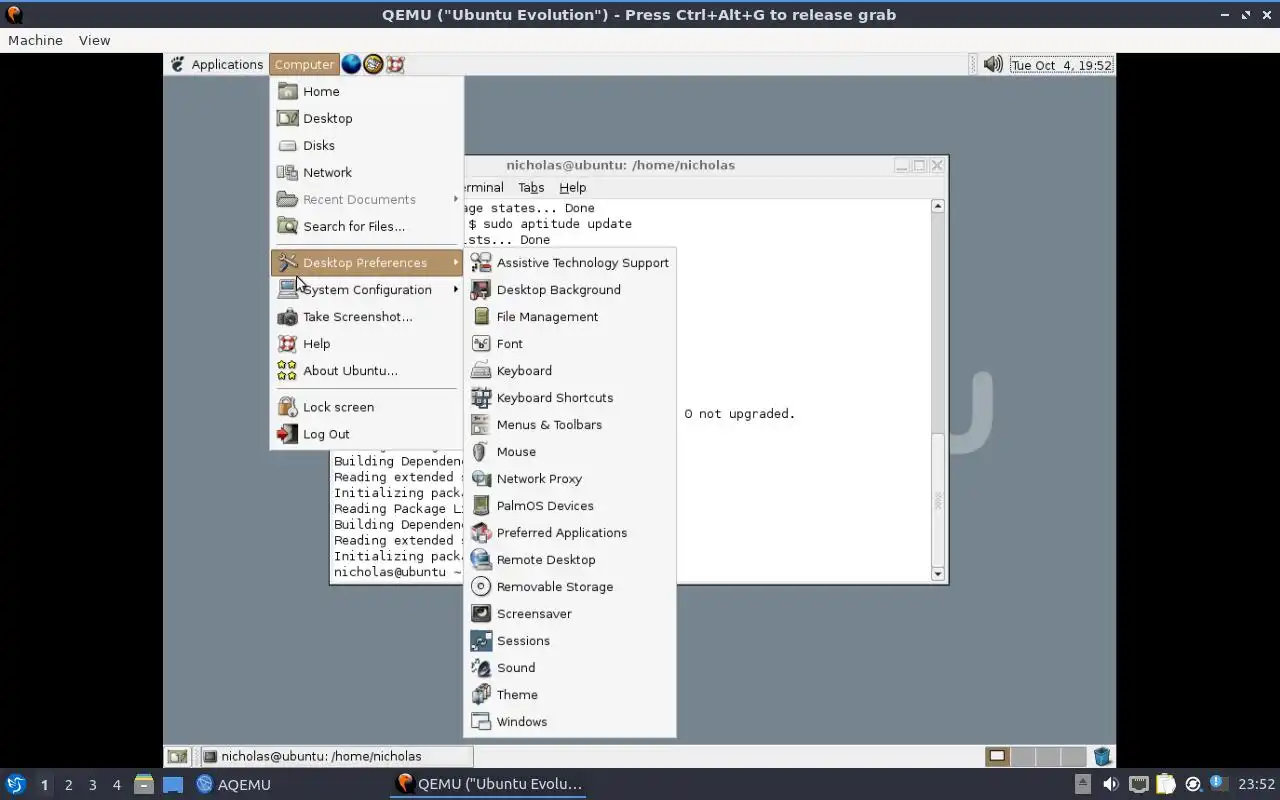The height and width of the screenshot is (800, 1280).
Task: Click host tray volume icon
Action: click(1110, 784)
